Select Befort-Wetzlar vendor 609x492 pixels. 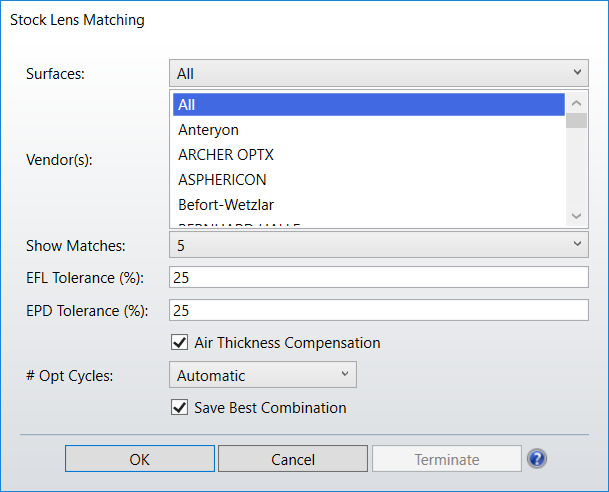pos(369,205)
